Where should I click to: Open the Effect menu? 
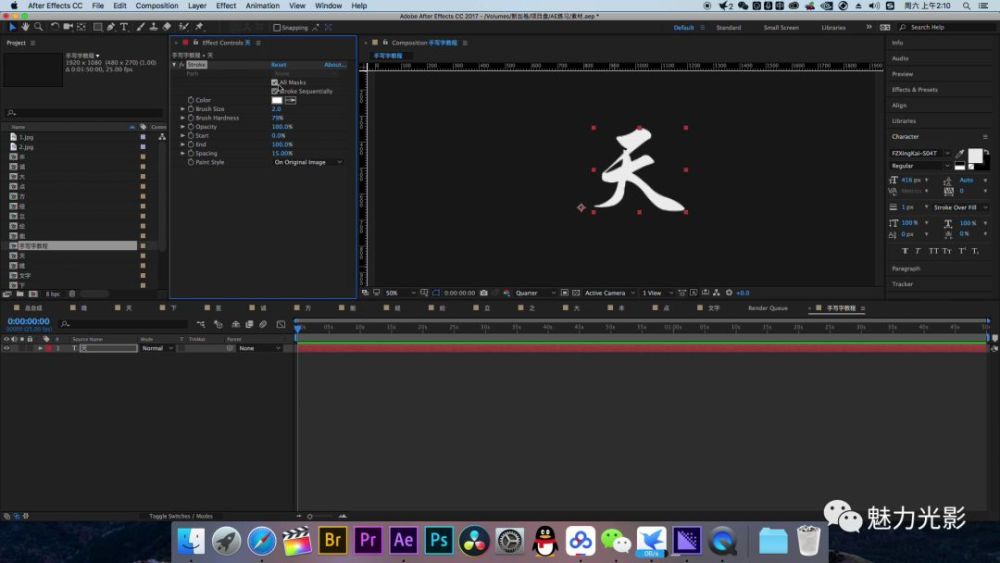pos(226,6)
